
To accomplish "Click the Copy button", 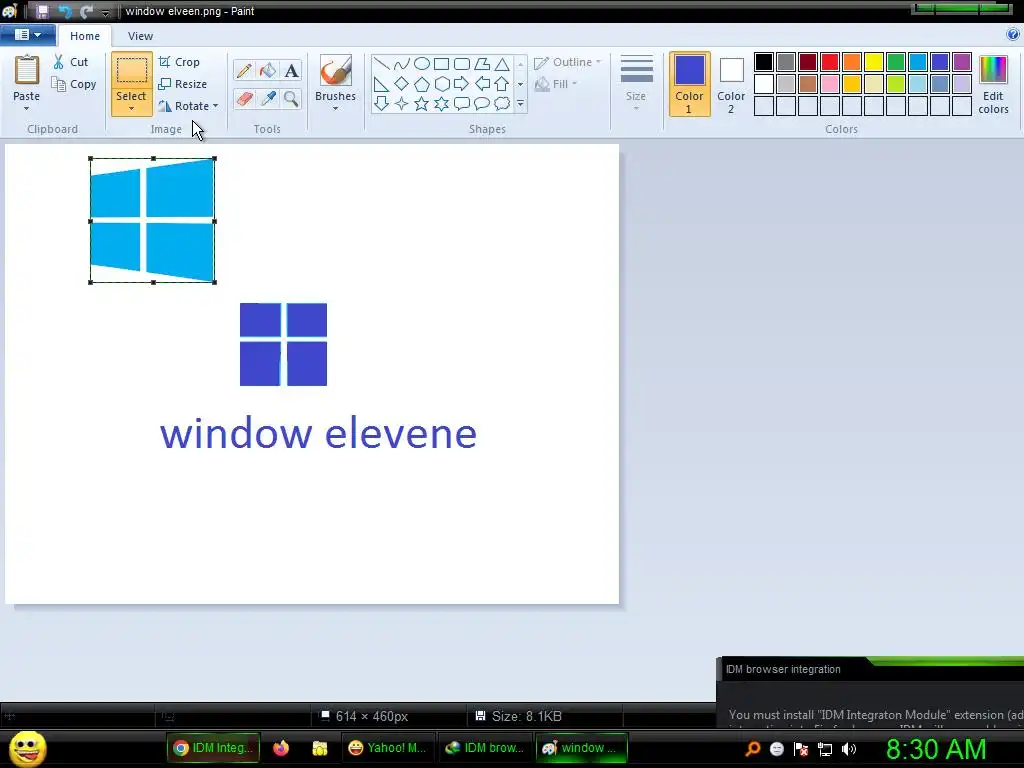I will point(74,84).
